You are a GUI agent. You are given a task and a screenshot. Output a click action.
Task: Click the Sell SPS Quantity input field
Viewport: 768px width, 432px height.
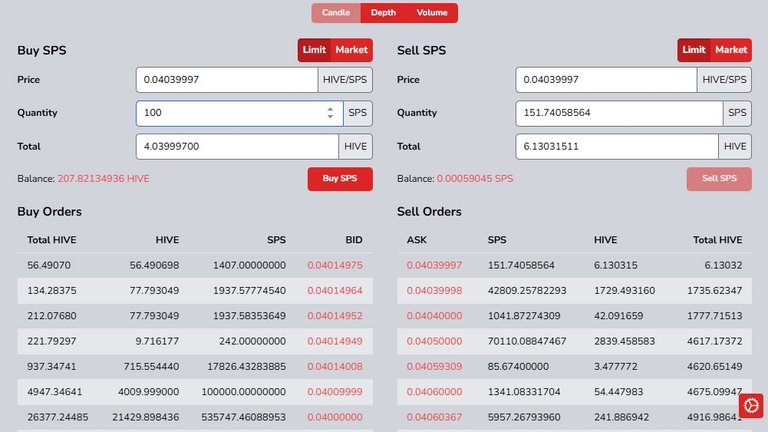[x=619, y=113]
